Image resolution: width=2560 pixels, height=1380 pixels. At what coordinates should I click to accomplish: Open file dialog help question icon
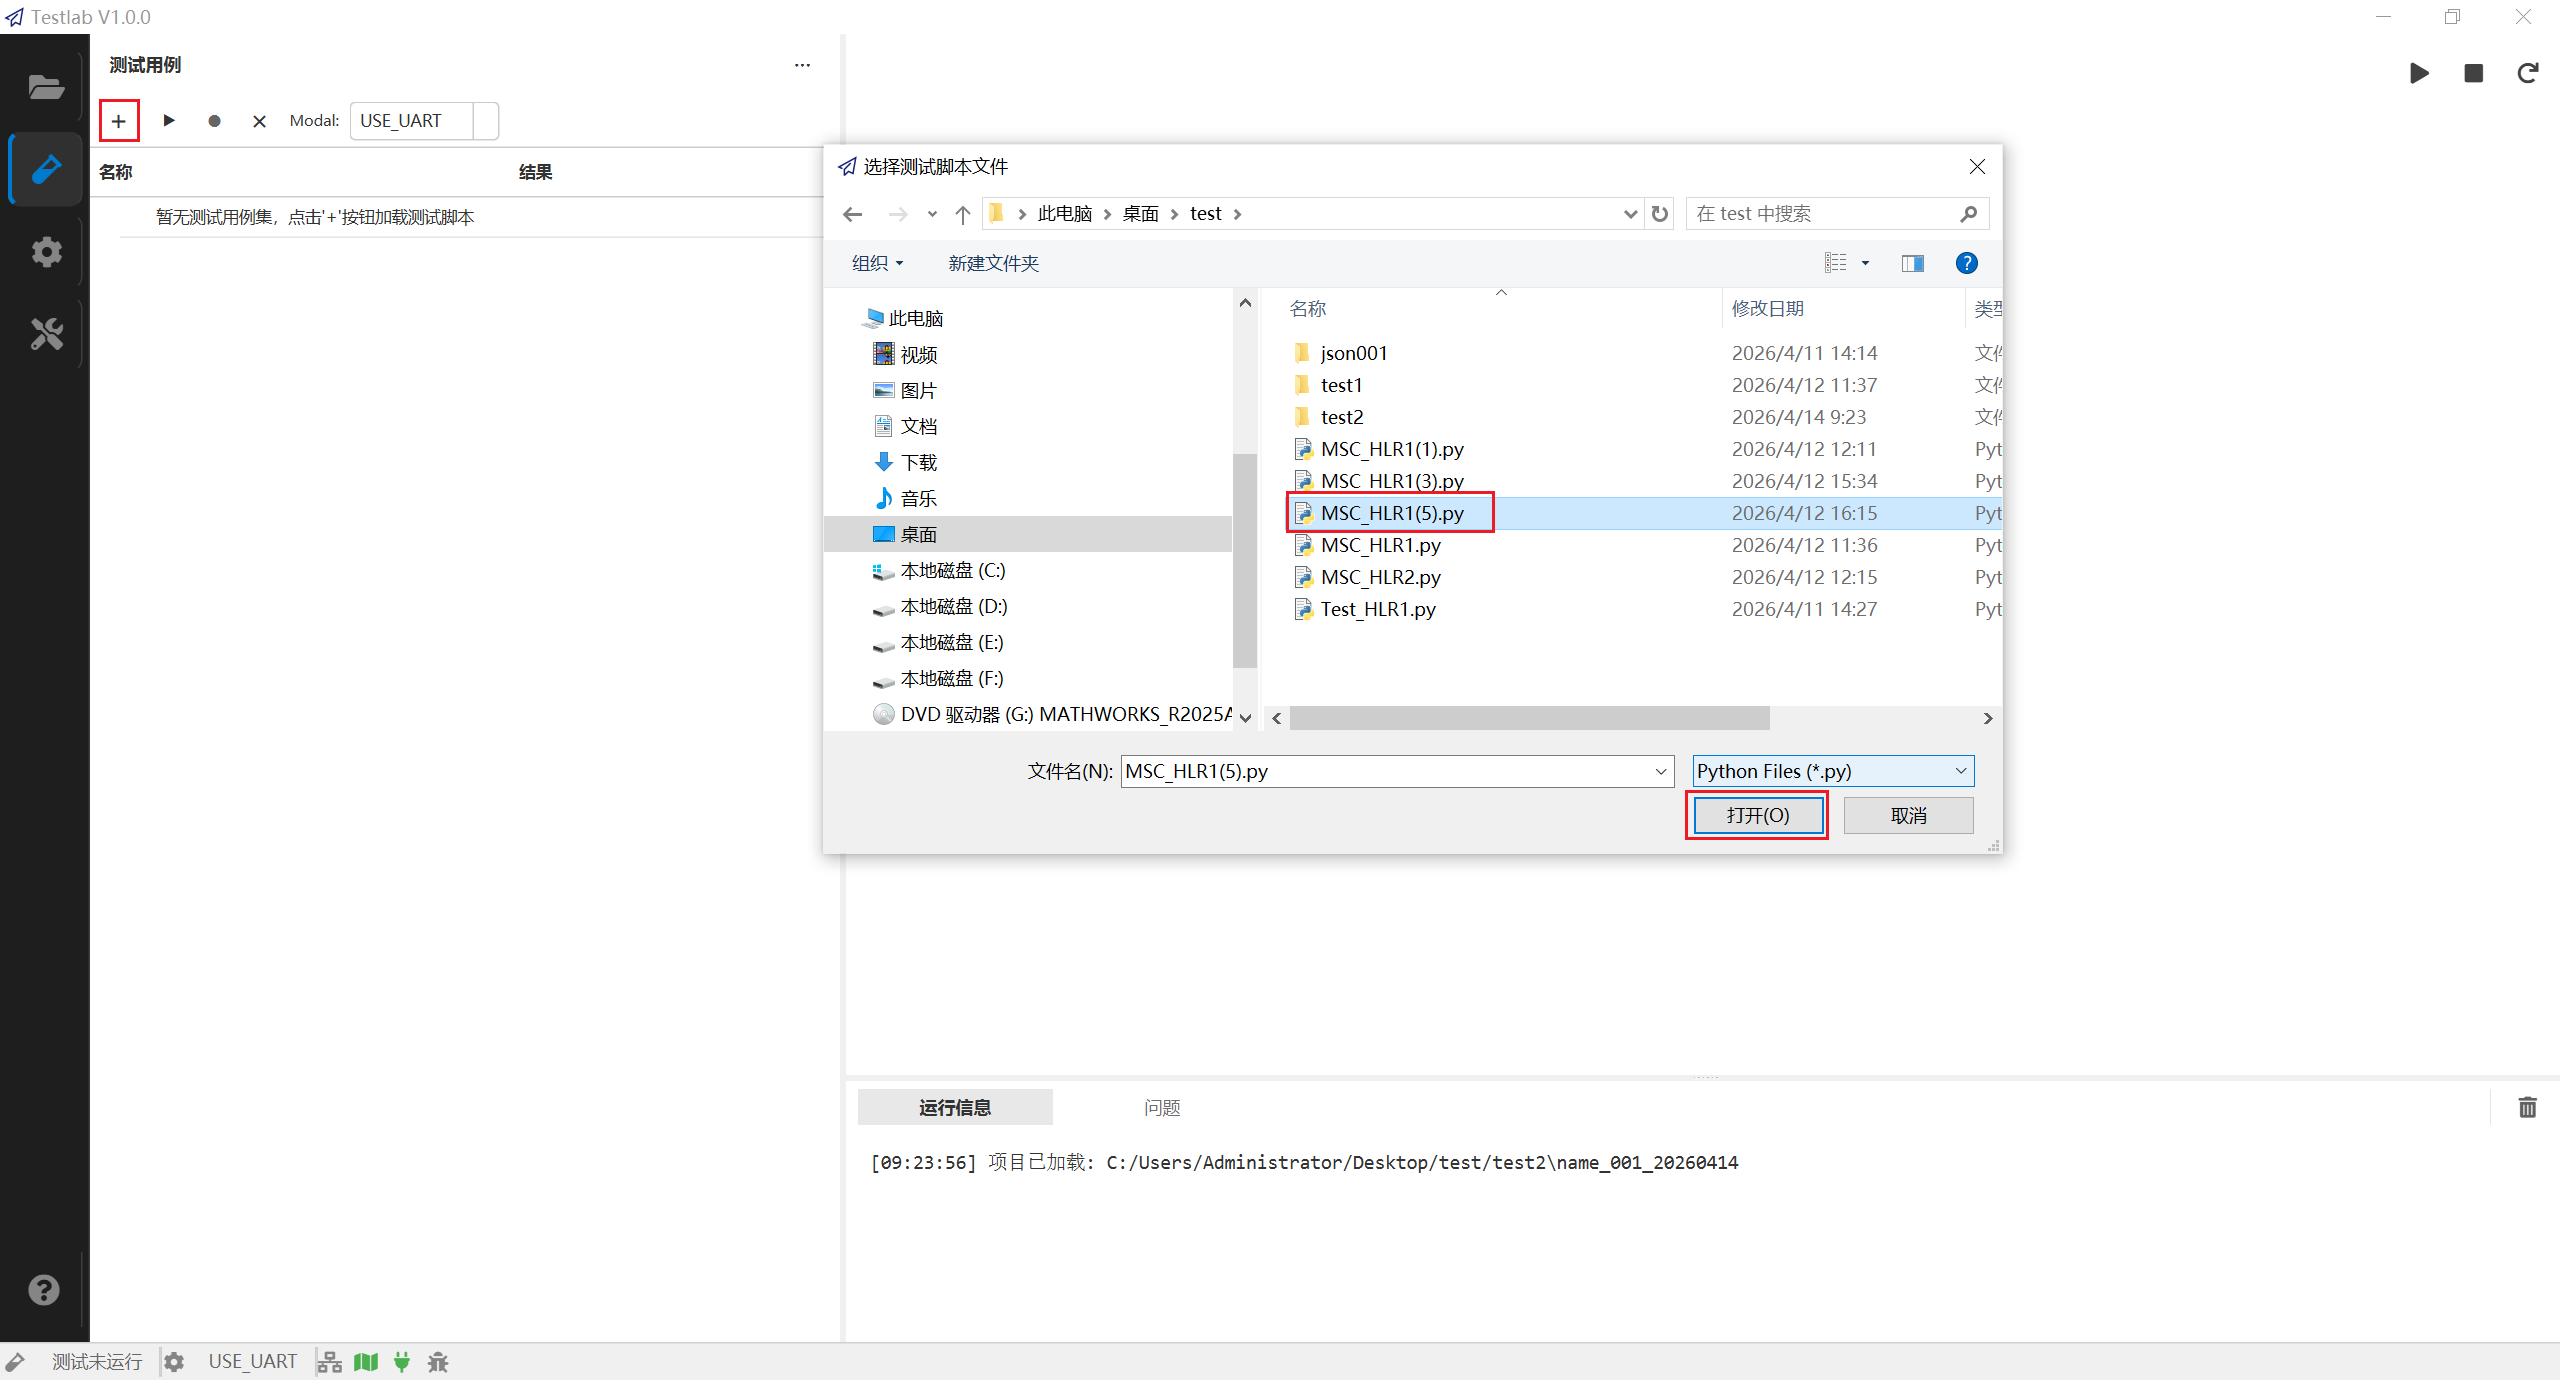pos(1966,263)
